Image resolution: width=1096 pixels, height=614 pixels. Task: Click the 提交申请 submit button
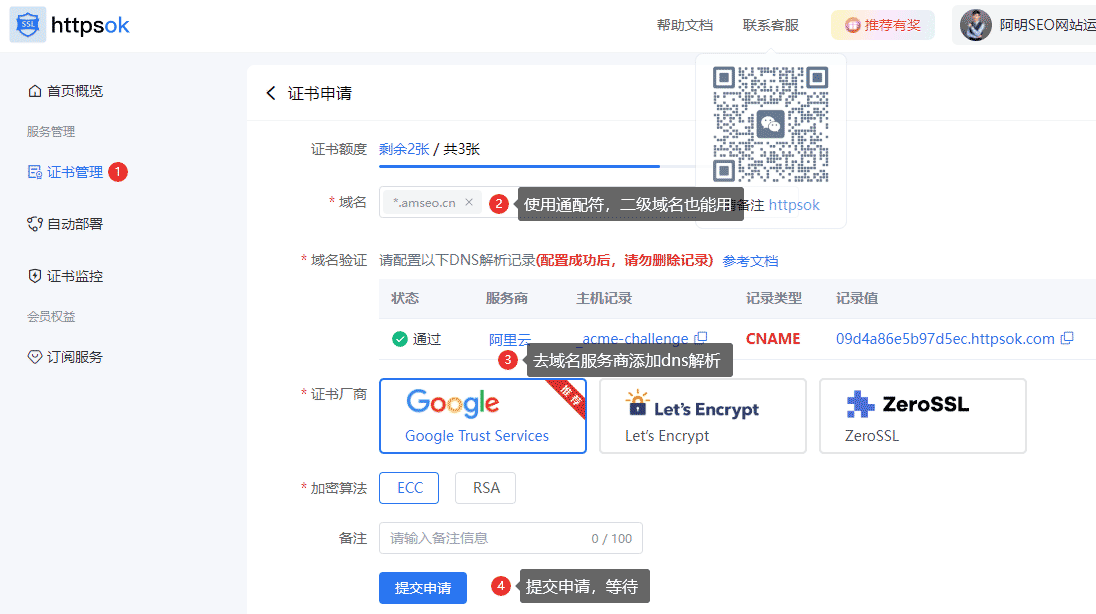click(x=423, y=587)
